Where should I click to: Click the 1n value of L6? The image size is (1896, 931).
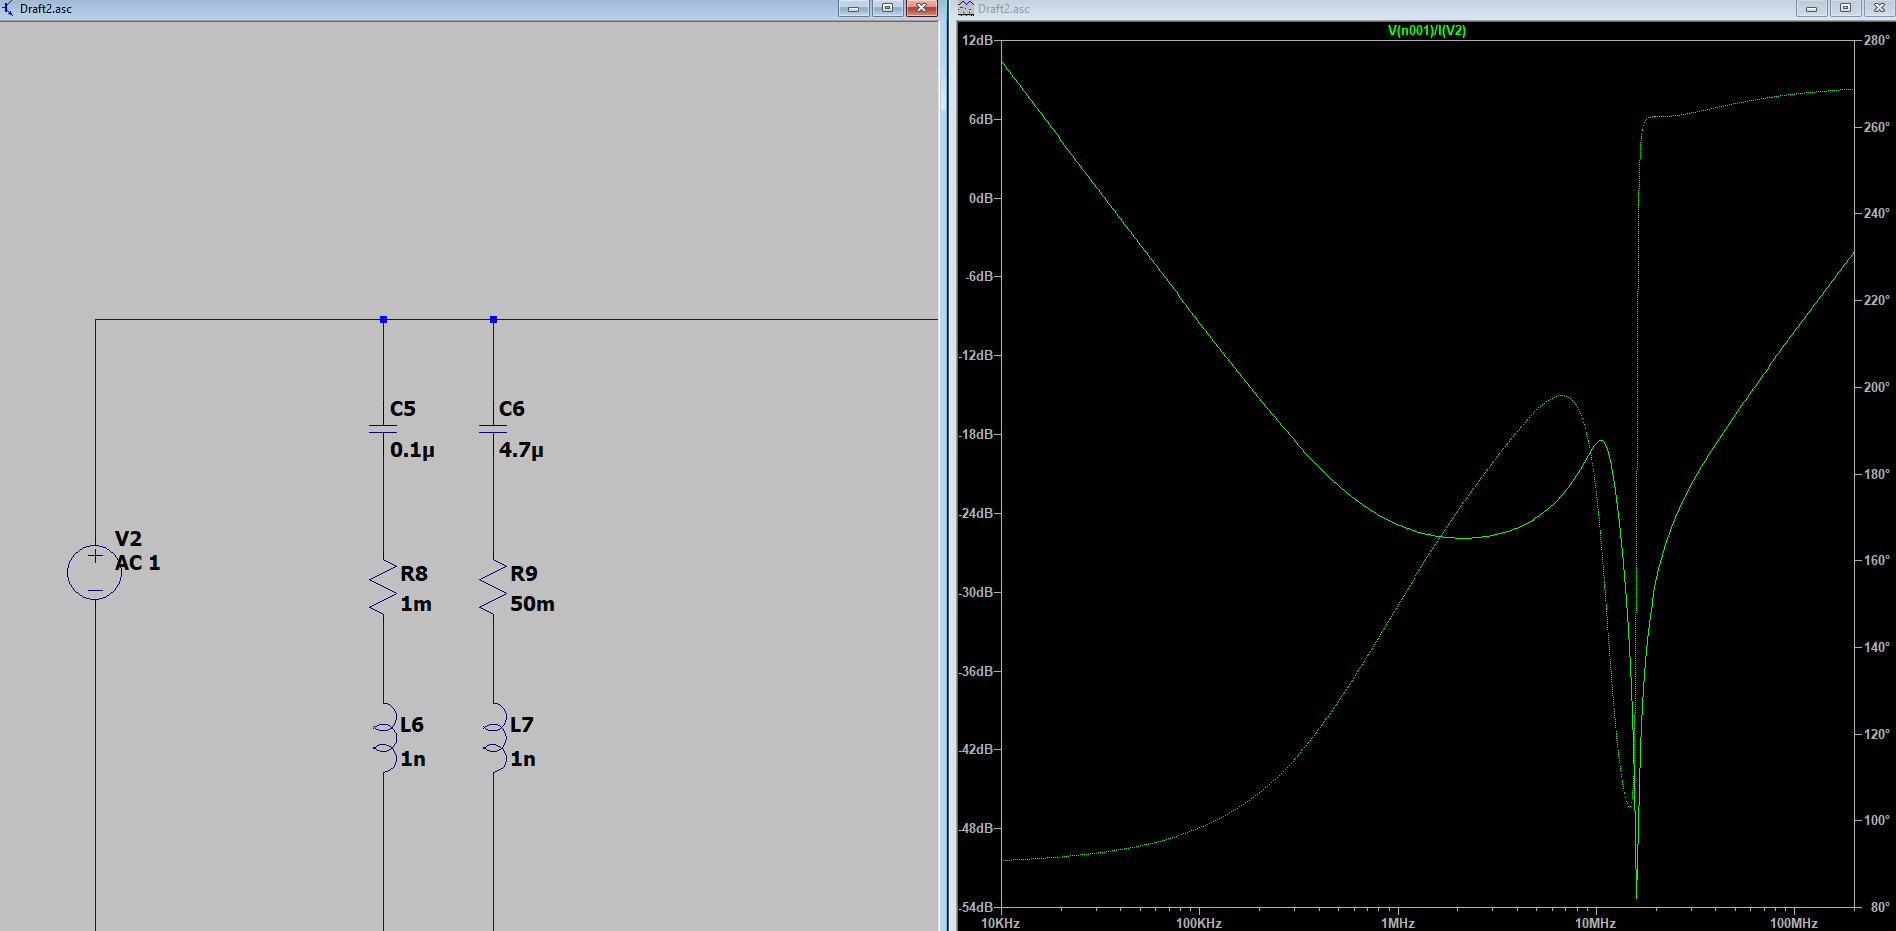point(413,759)
